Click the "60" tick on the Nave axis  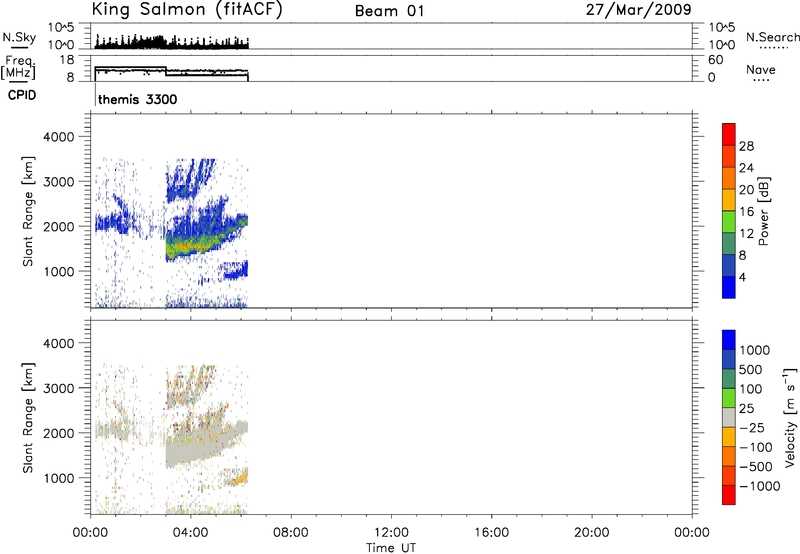(715, 60)
